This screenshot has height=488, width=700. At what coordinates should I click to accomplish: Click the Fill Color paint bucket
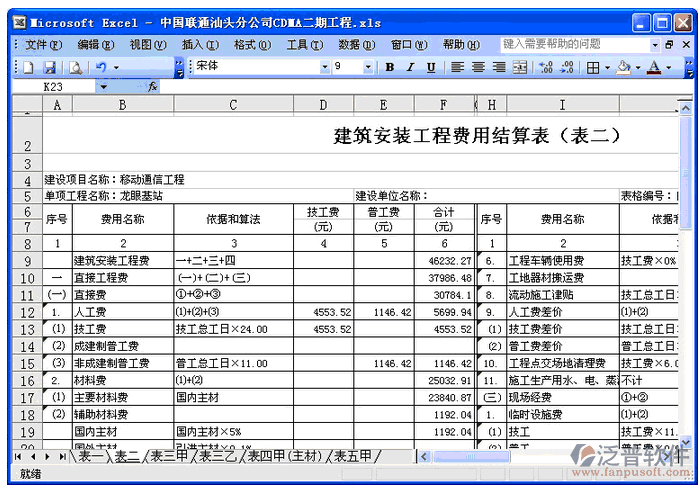pos(623,67)
